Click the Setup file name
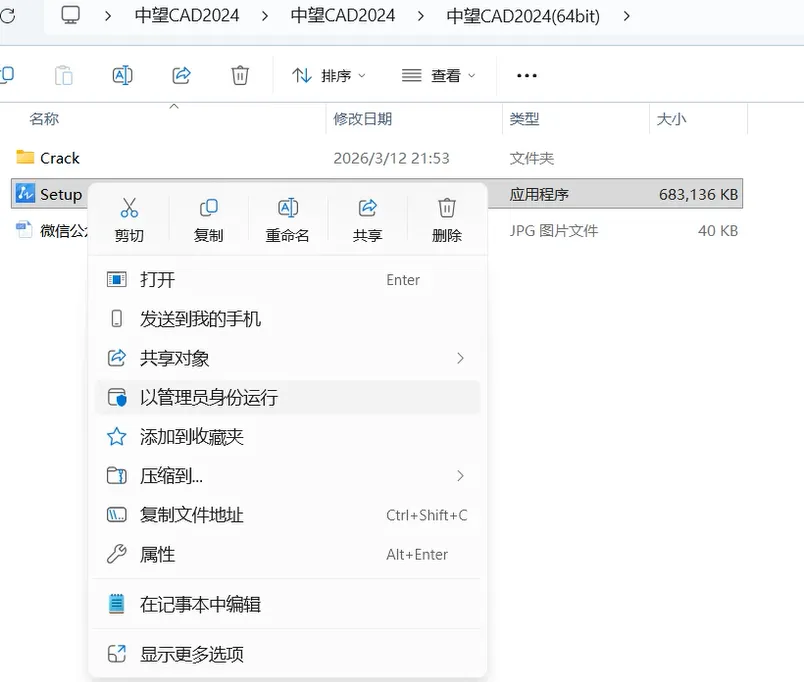 click(61, 194)
